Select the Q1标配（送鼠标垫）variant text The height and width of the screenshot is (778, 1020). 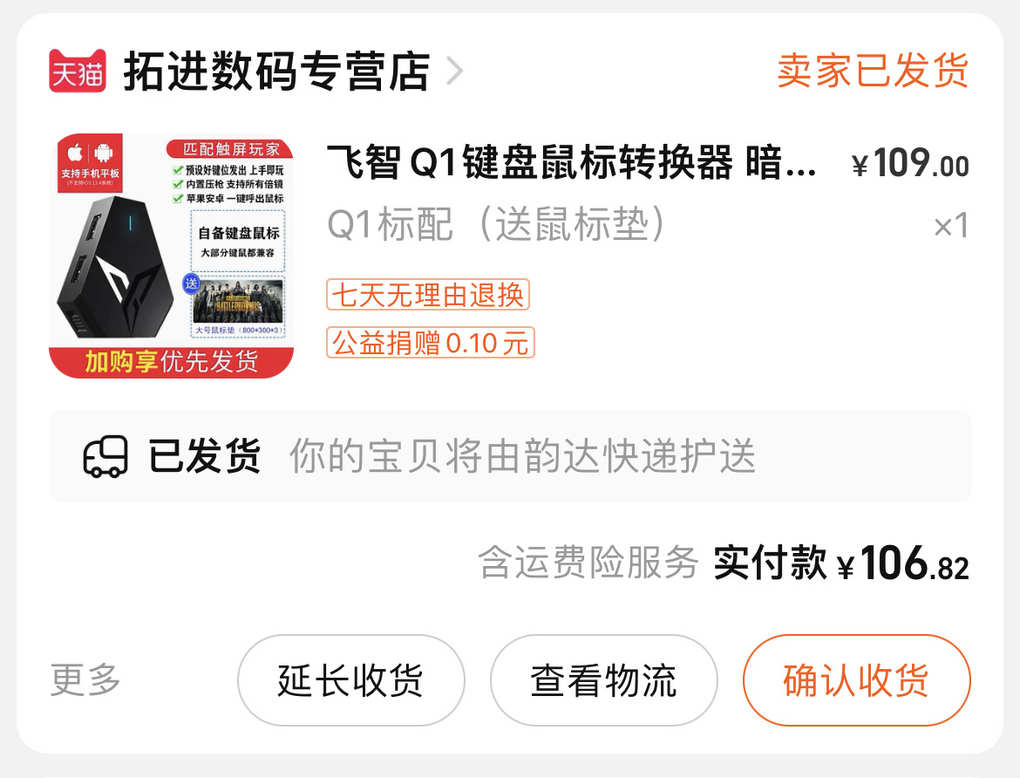click(x=496, y=224)
